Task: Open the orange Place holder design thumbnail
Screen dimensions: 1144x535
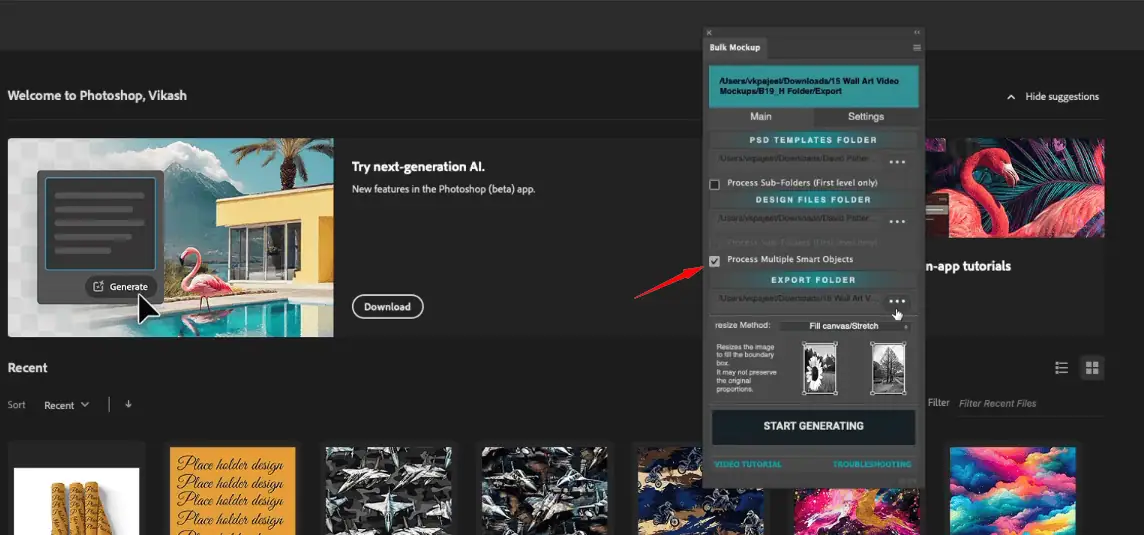Action: click(232, 490)
